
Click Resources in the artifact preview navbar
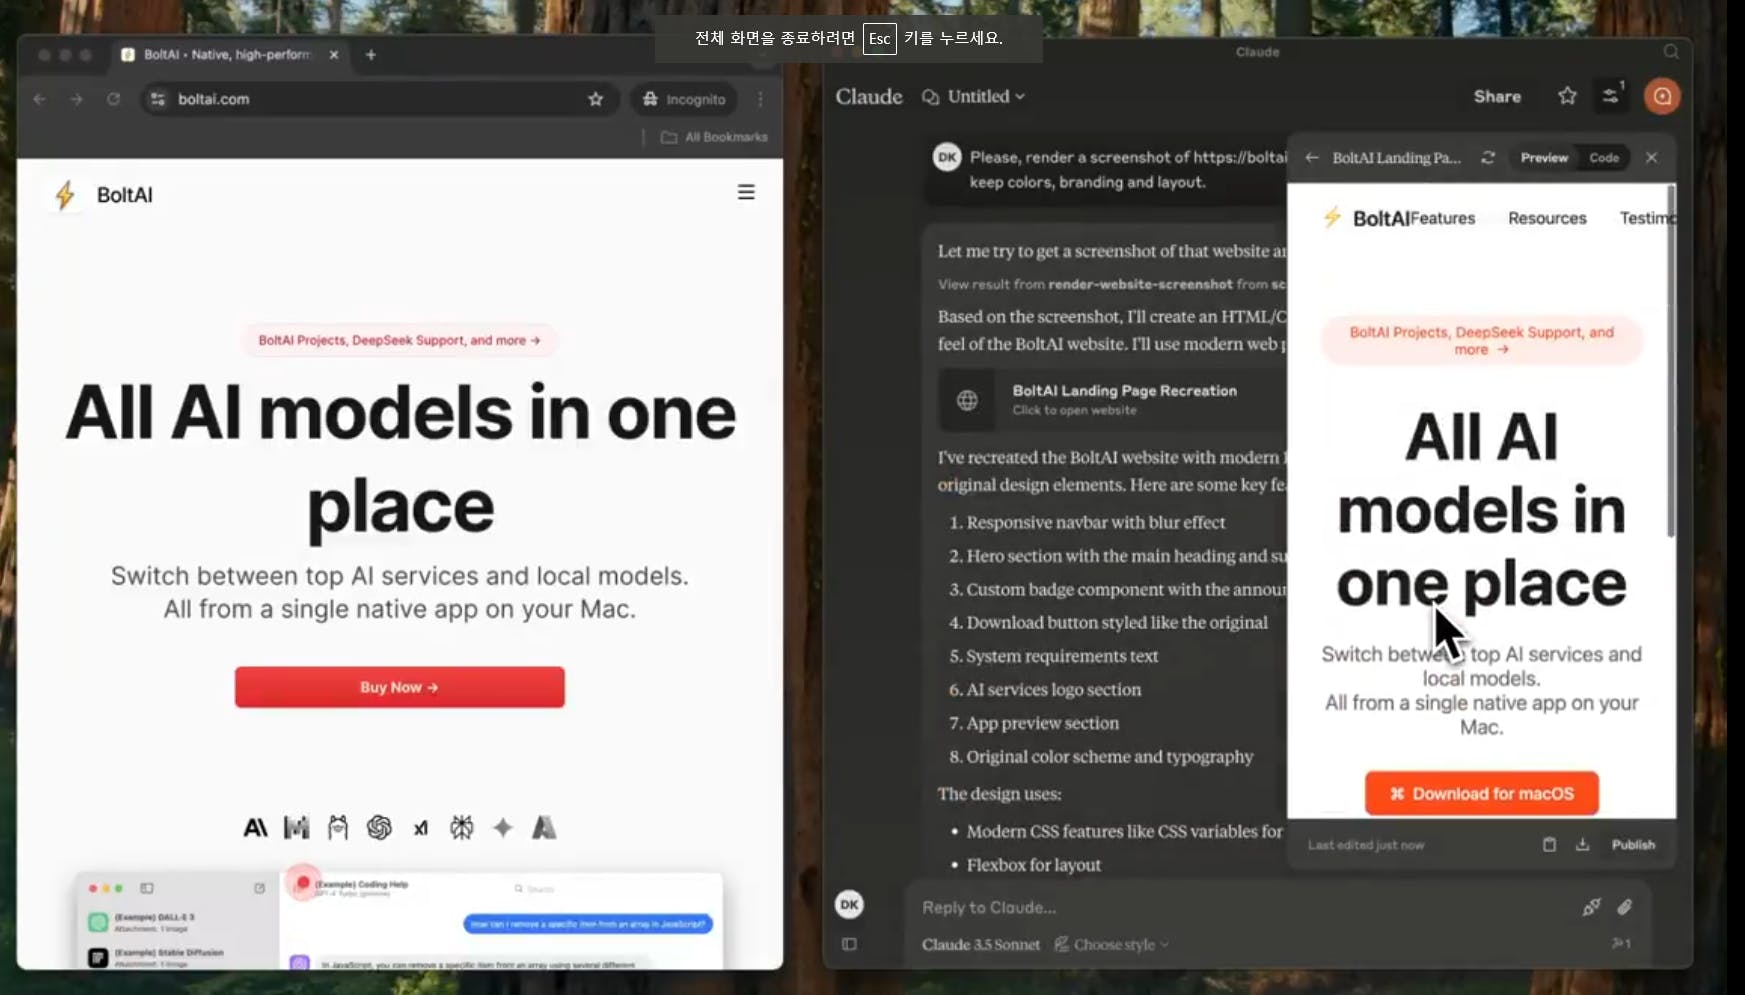click(1547, 218)
